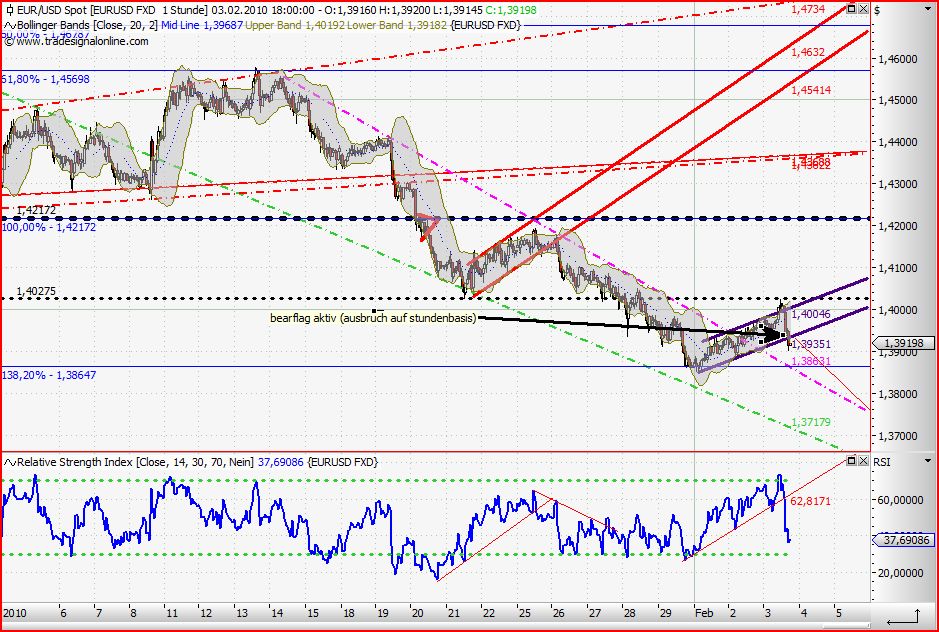
Task: Click the 37,69086 RSI value marker
Action: pos(906,540)
